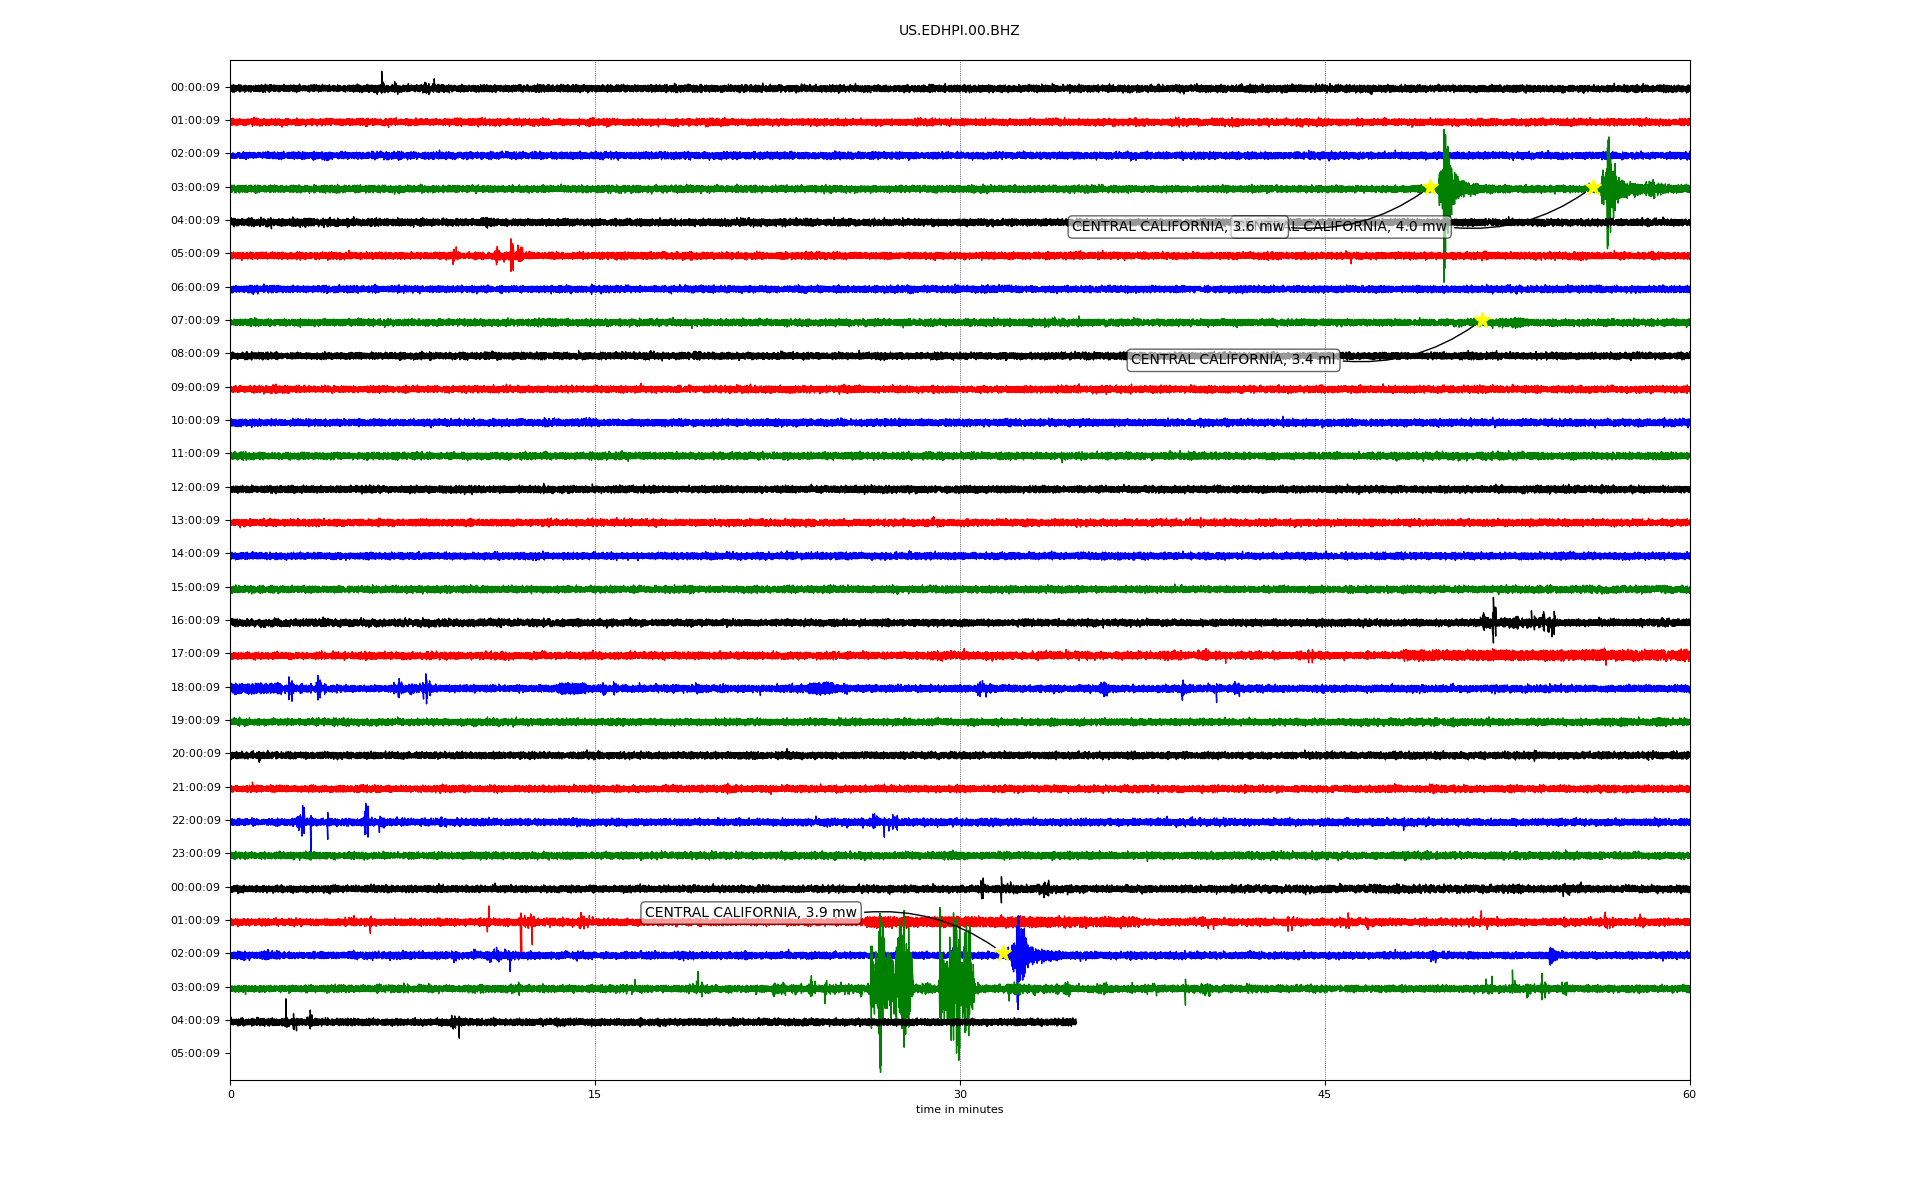This screenshot has width=1920, height=1200.
Task: Click the star marker for the 3.6 mw event
Action: (x=1430, y=187)
